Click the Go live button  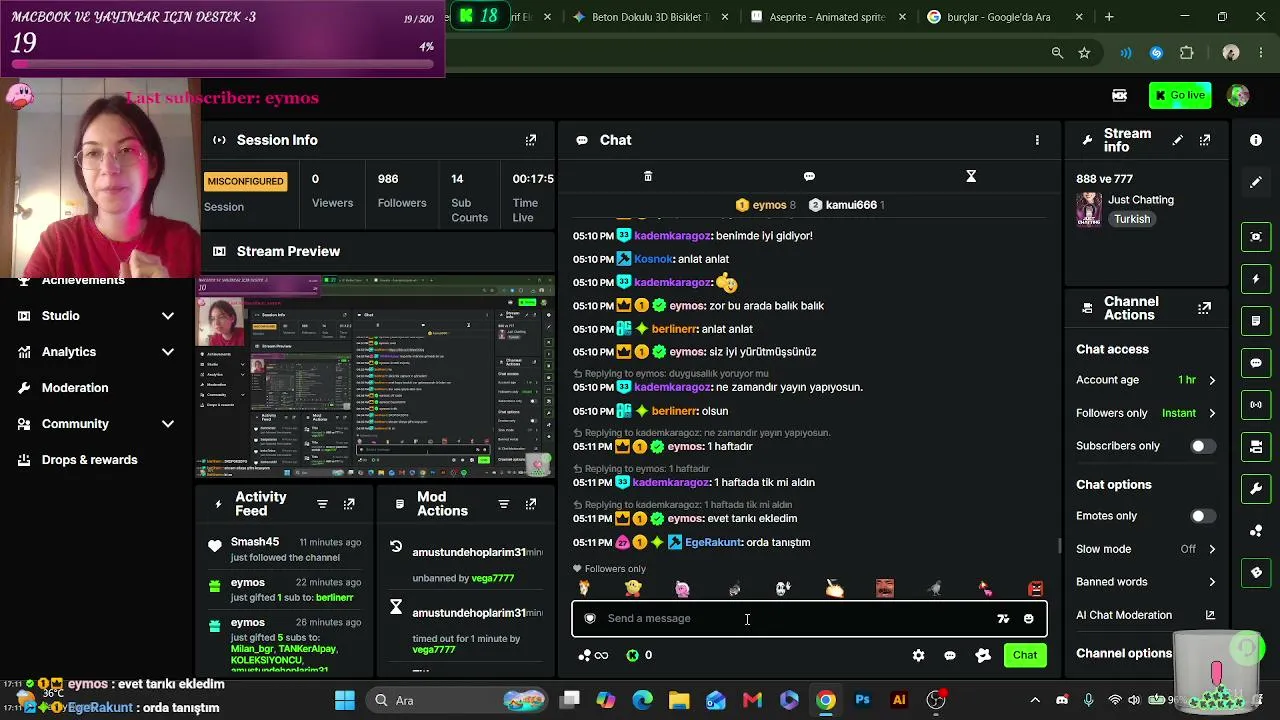(x=1180, y=96)
